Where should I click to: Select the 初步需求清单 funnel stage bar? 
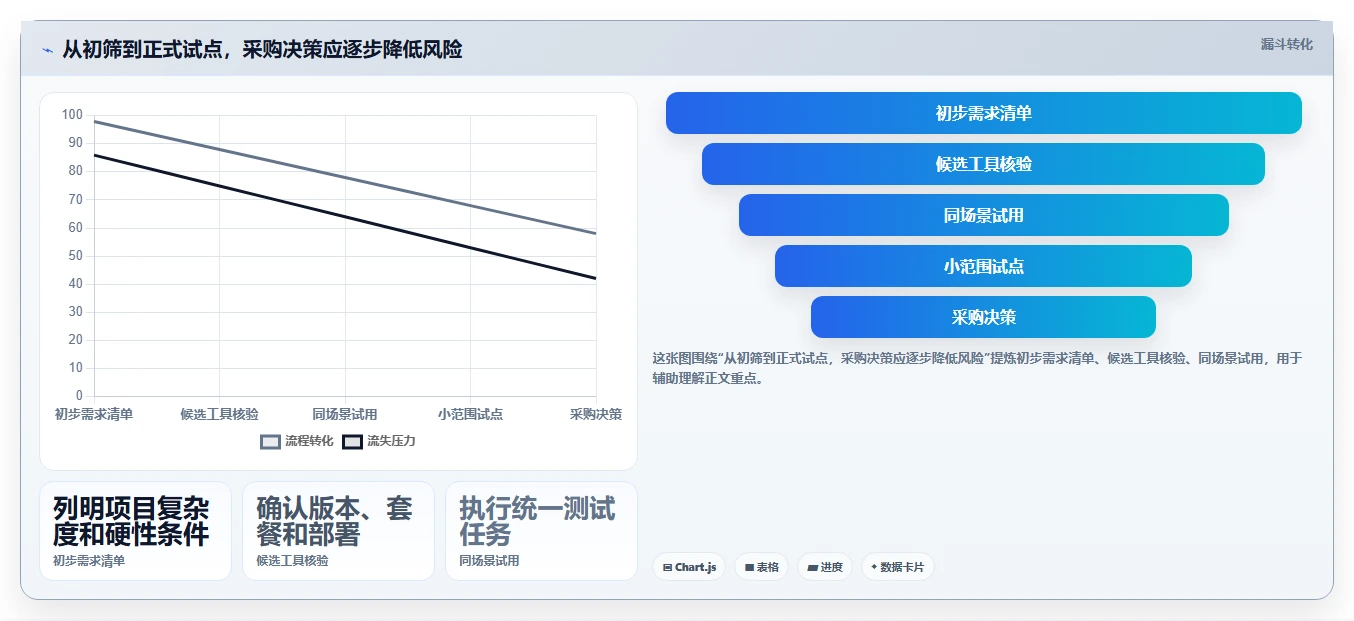pos(984,113)
